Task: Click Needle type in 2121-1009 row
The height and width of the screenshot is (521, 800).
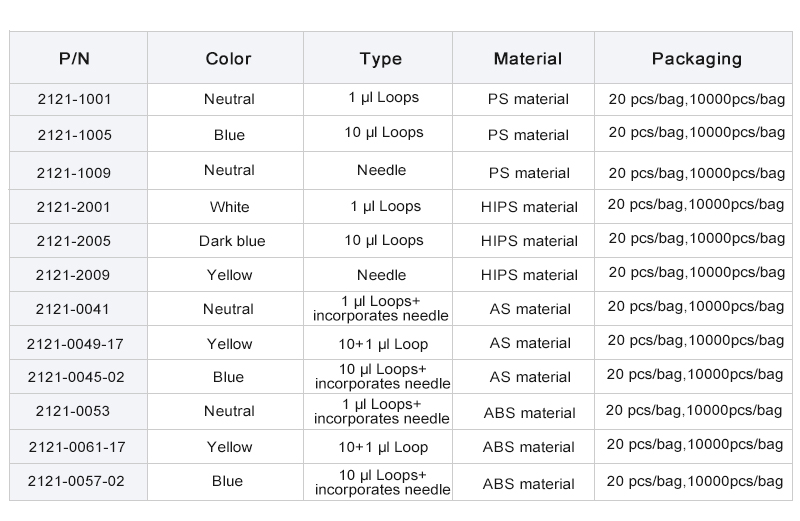Action: point(381,170)
